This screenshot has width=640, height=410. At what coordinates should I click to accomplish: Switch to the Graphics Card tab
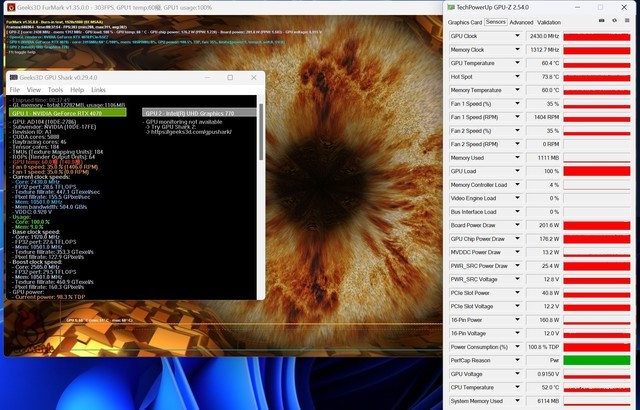[x=465, y=21]
